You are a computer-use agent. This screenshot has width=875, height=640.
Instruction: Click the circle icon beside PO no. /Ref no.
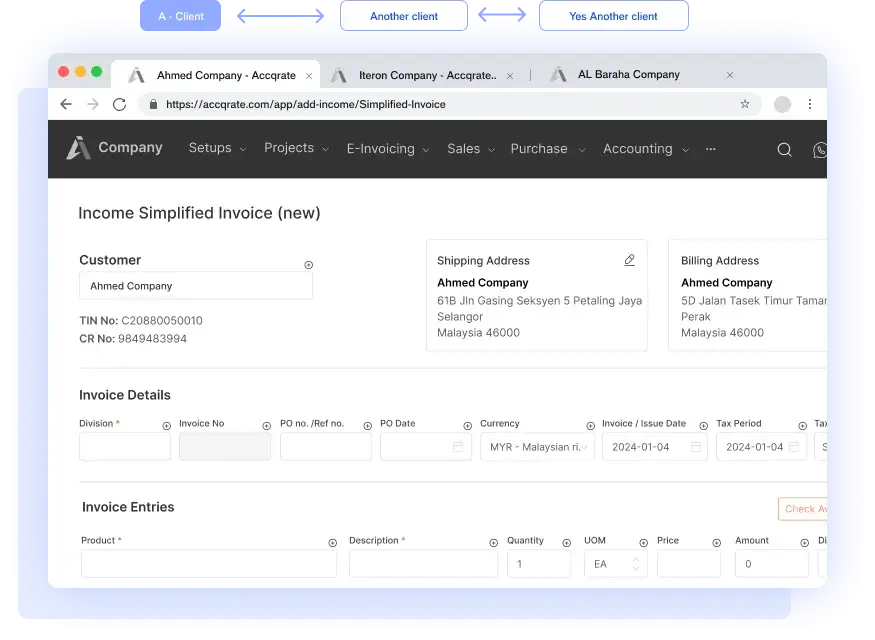tap(367, 426)
